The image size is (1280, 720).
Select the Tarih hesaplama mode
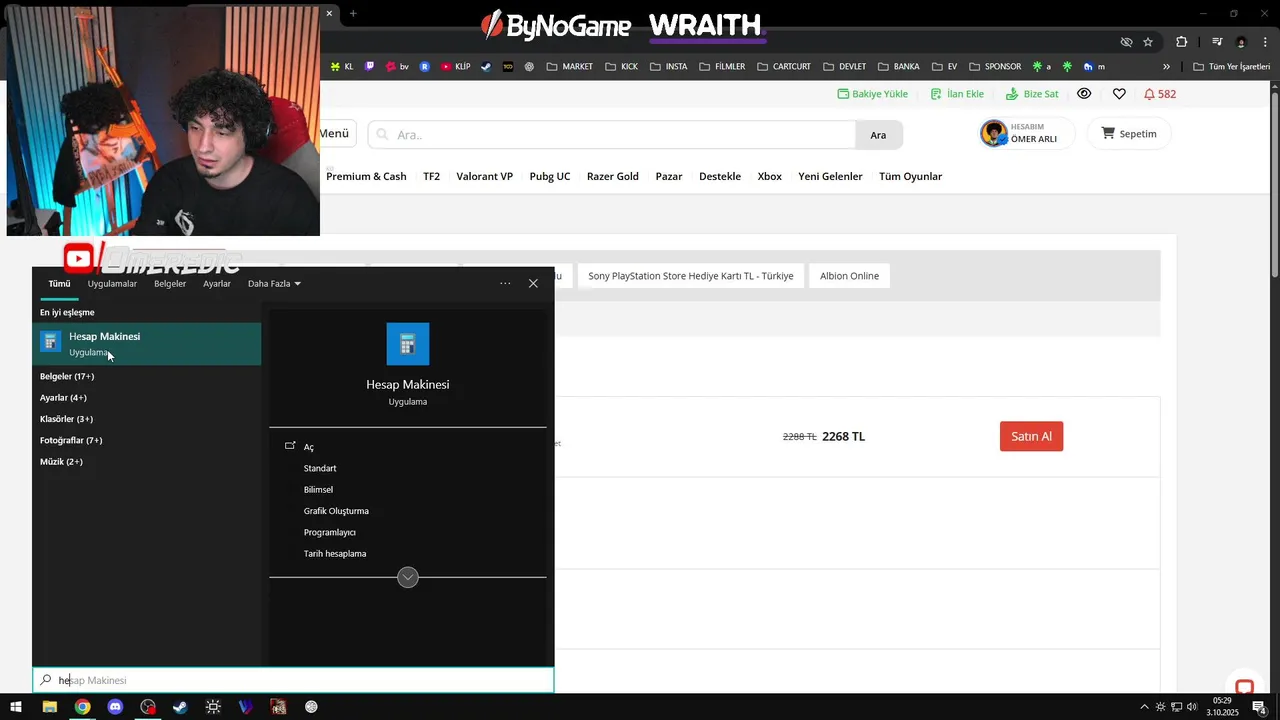click(x=335, y=554)
